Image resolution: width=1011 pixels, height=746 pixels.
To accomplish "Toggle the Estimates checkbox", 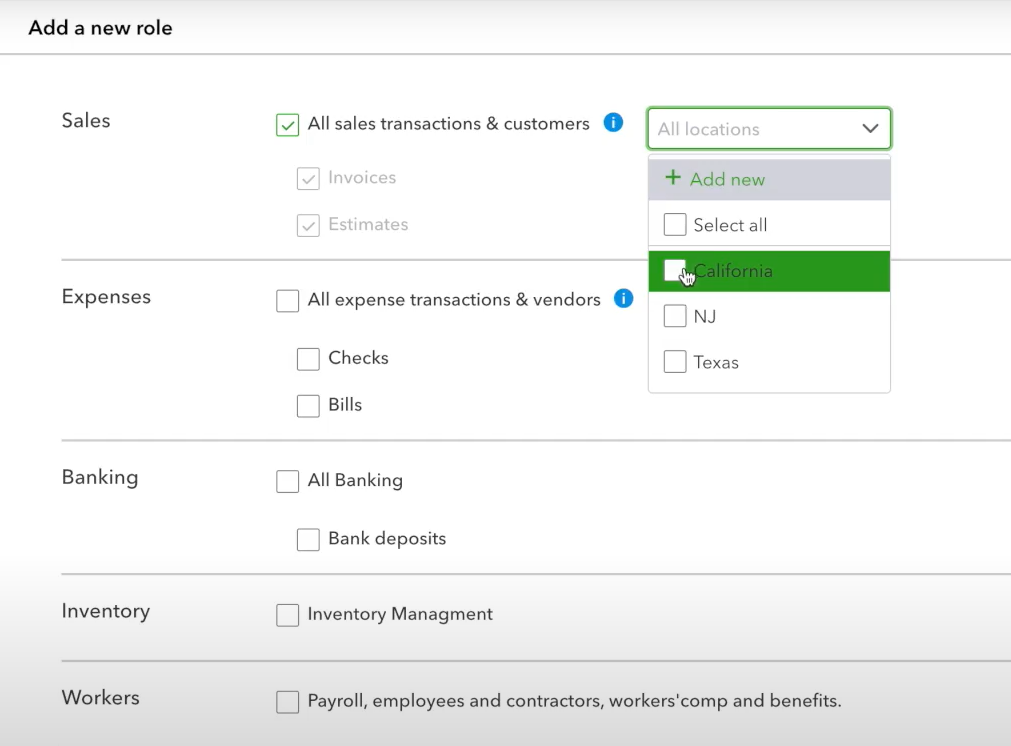I will (308, 225).
